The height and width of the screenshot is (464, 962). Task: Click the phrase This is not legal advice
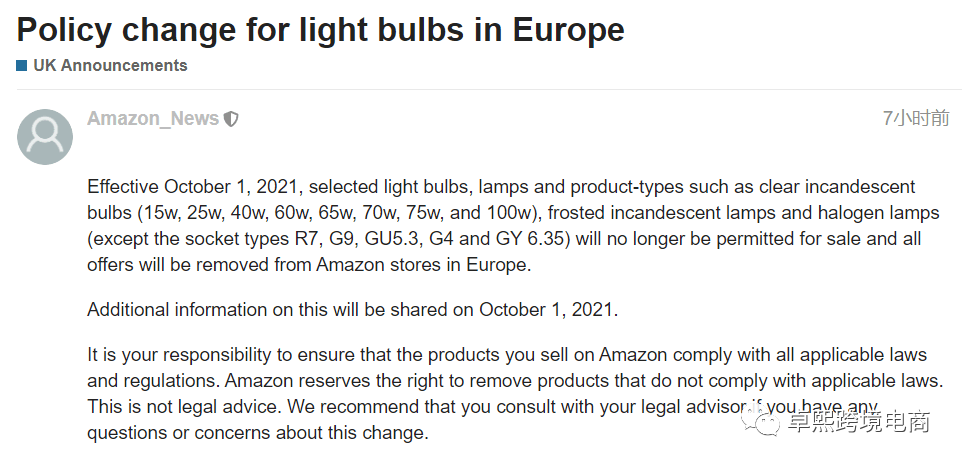click(x=185, y=406)
